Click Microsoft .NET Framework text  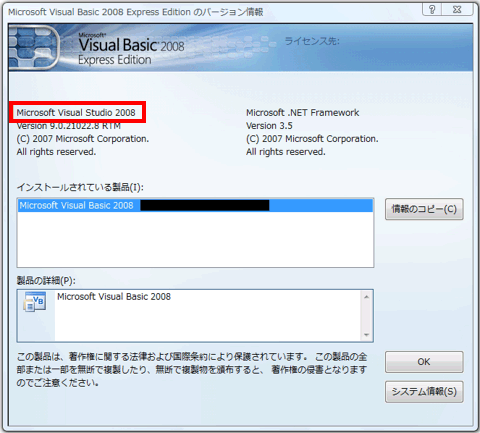pyautogui.click(x=303, y=113)
